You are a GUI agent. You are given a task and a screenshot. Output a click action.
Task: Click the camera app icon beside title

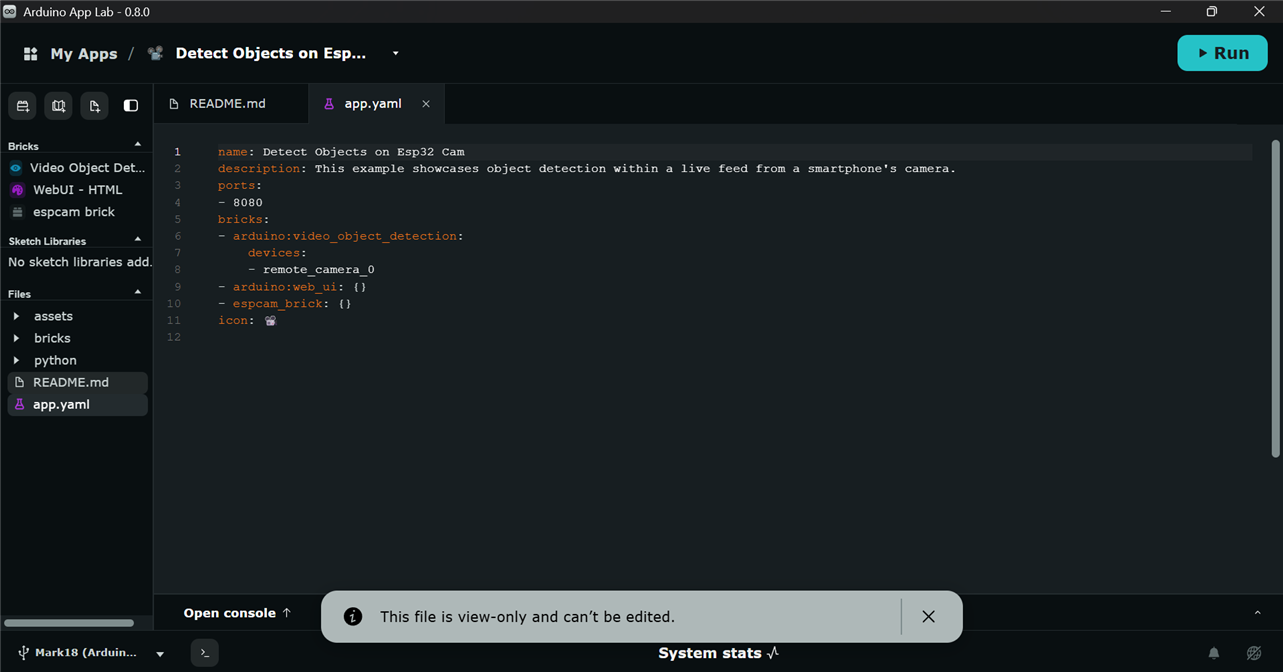coord(155,54)
